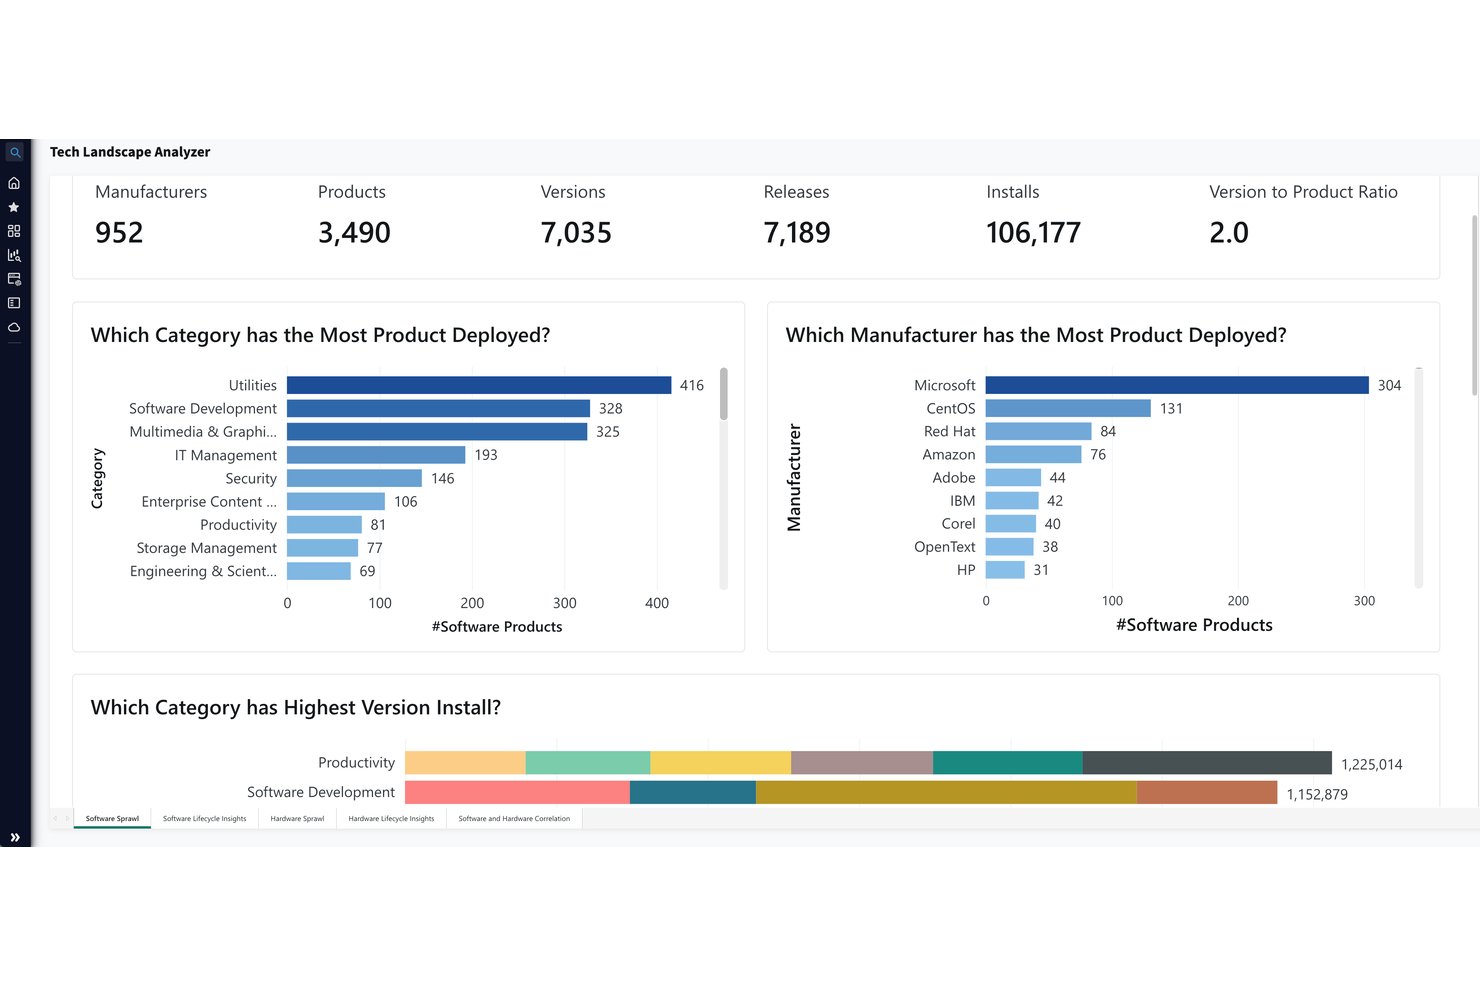Open the analytics chart-search icon
Screen dimensions: 1480x987
point(14,255)
